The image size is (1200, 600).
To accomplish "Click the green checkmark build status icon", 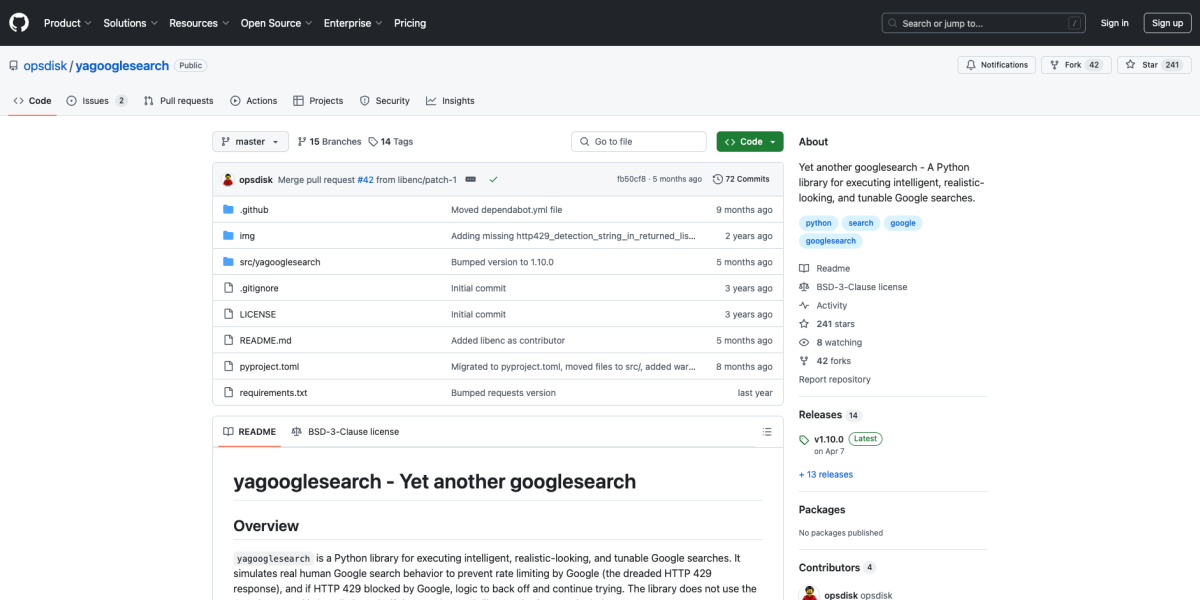I will [x=494, y=179].
